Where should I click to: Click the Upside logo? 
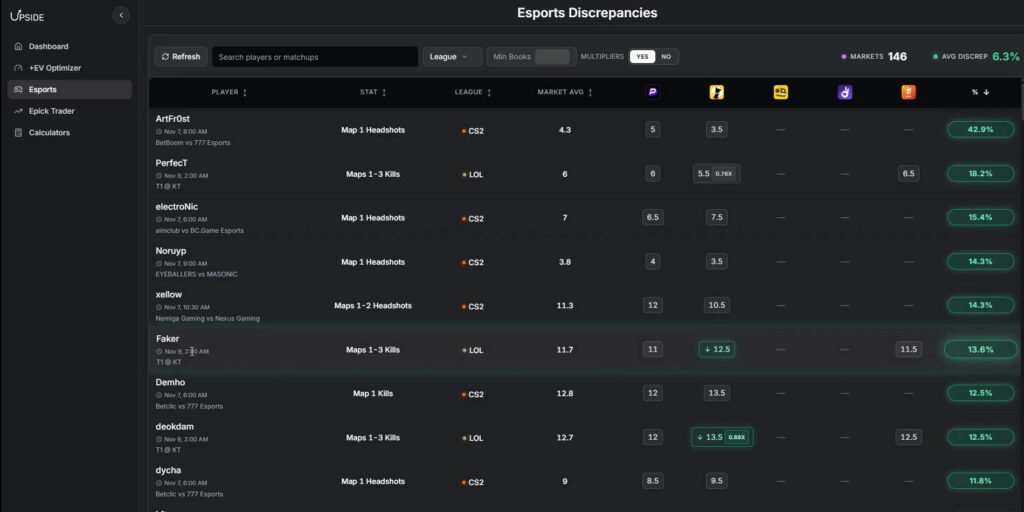(27, 16)
